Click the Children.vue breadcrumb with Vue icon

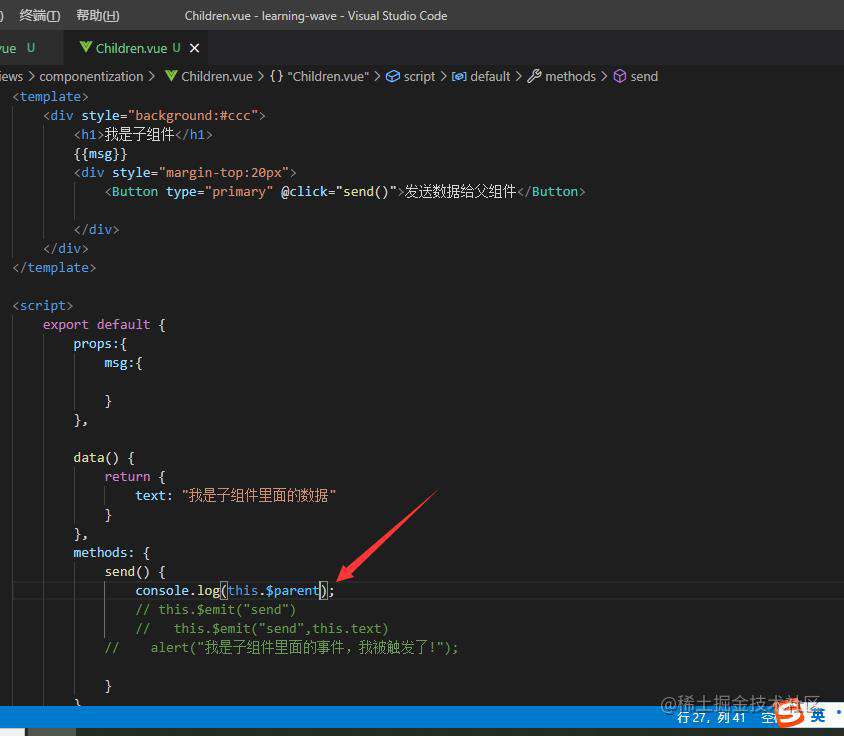pos(209,76)
